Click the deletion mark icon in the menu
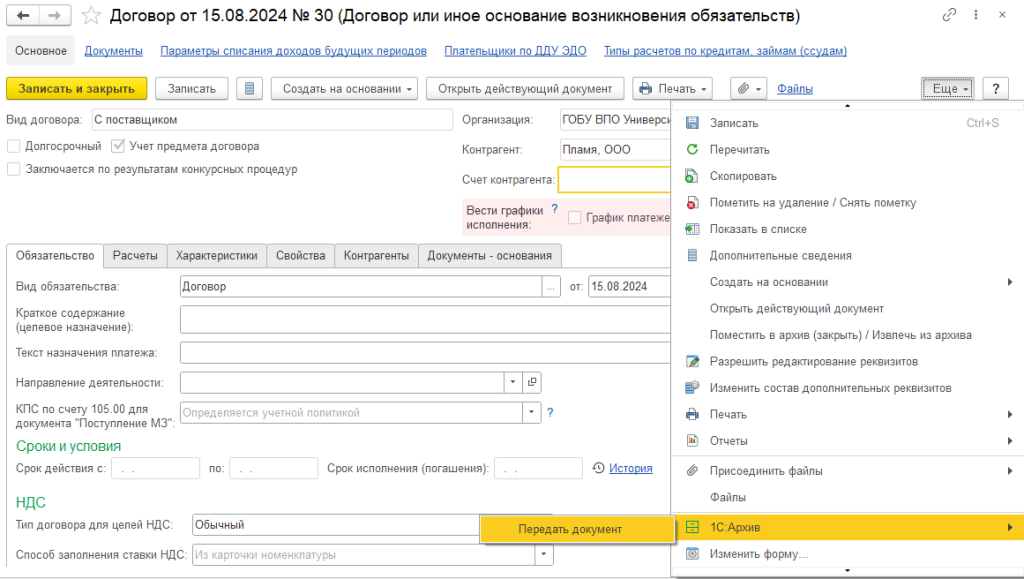1024x579 pixels. click(x=692, y=203)
